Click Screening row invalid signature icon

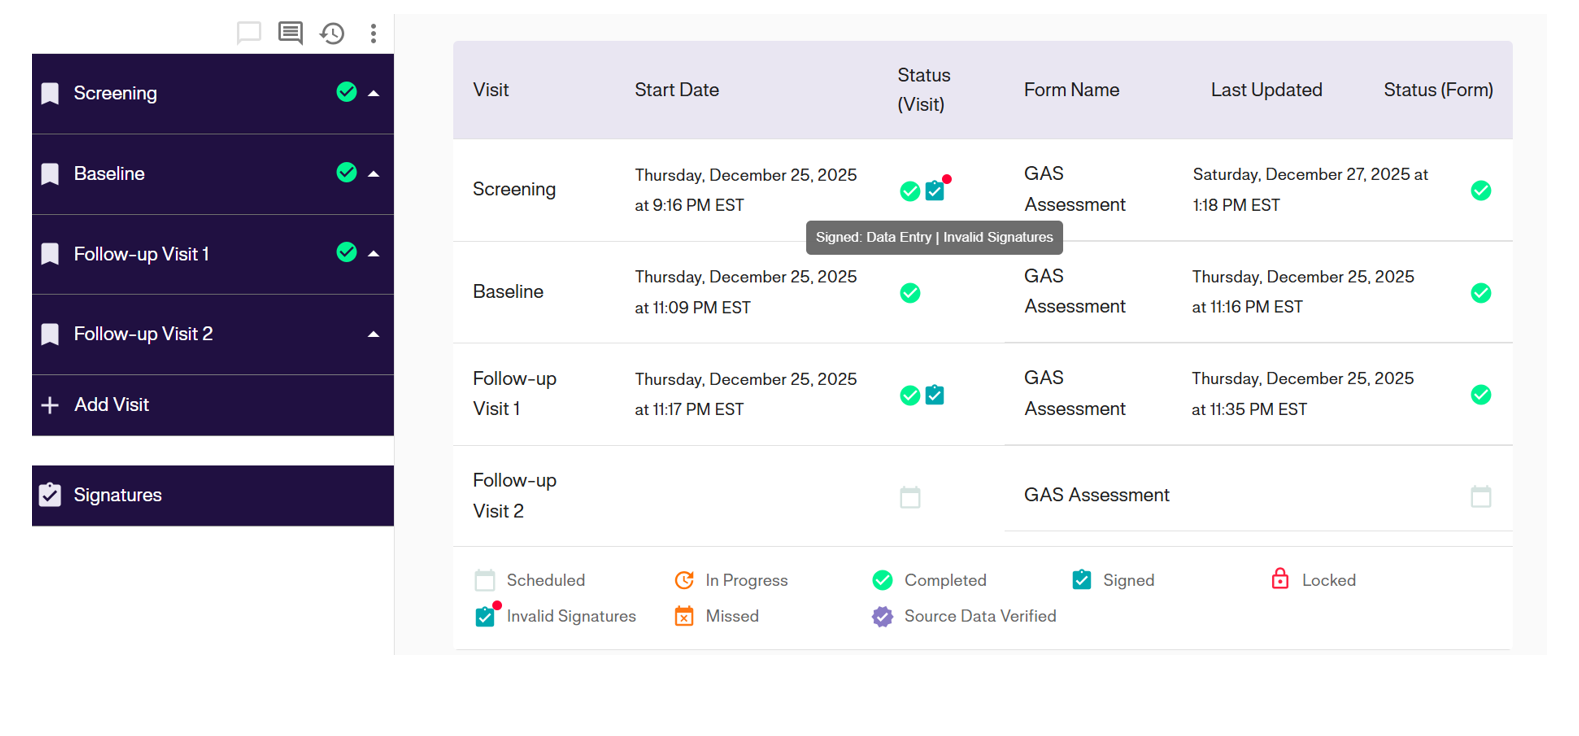936,190
